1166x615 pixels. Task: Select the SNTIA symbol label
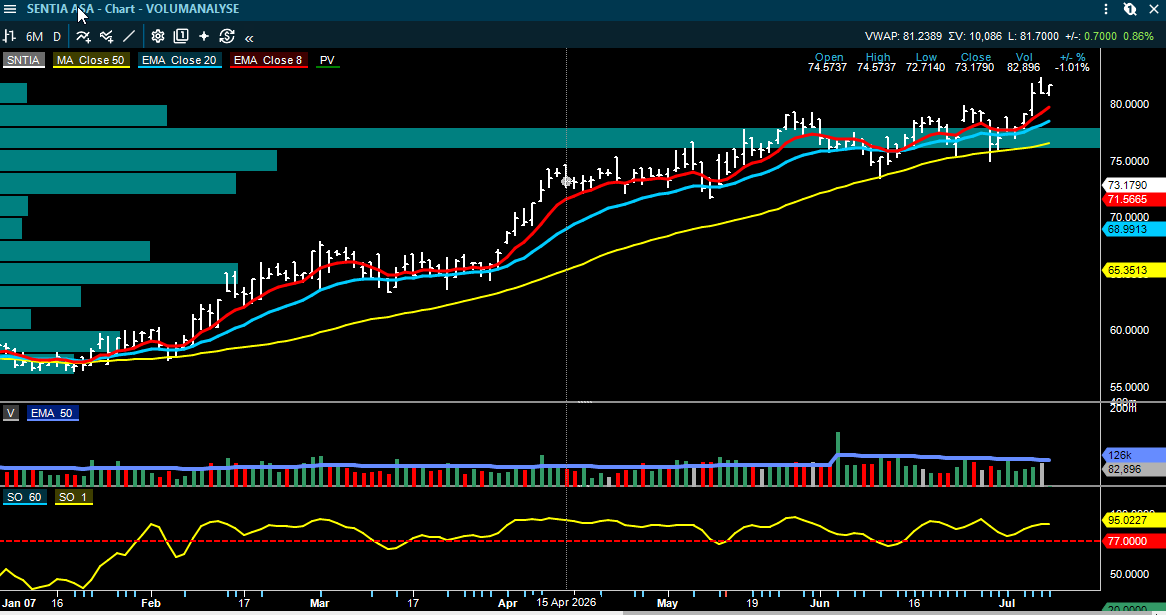pos(24,60)
